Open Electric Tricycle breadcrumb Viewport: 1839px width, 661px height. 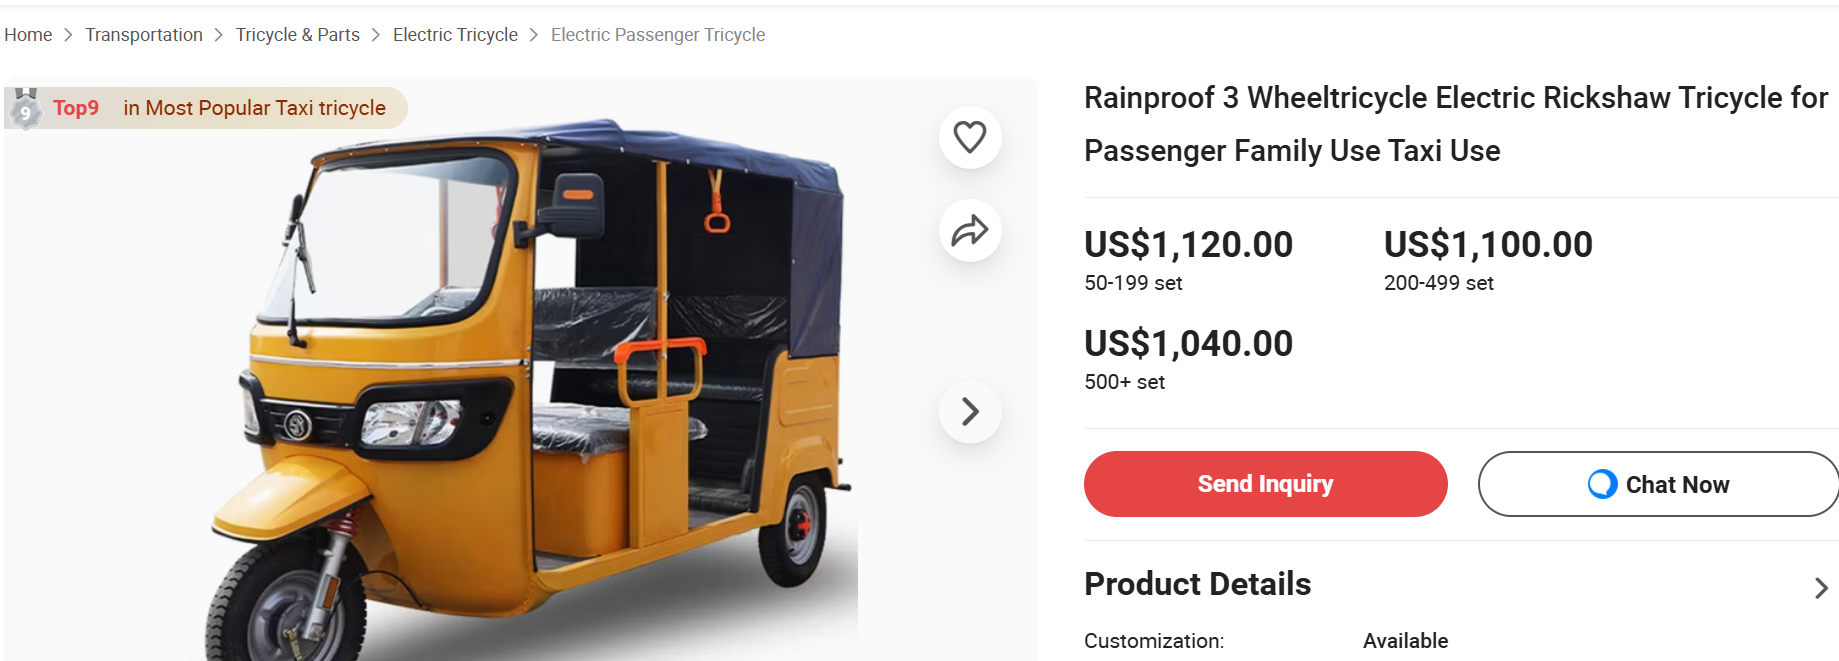pyautogui.click(x=455, y=35)
